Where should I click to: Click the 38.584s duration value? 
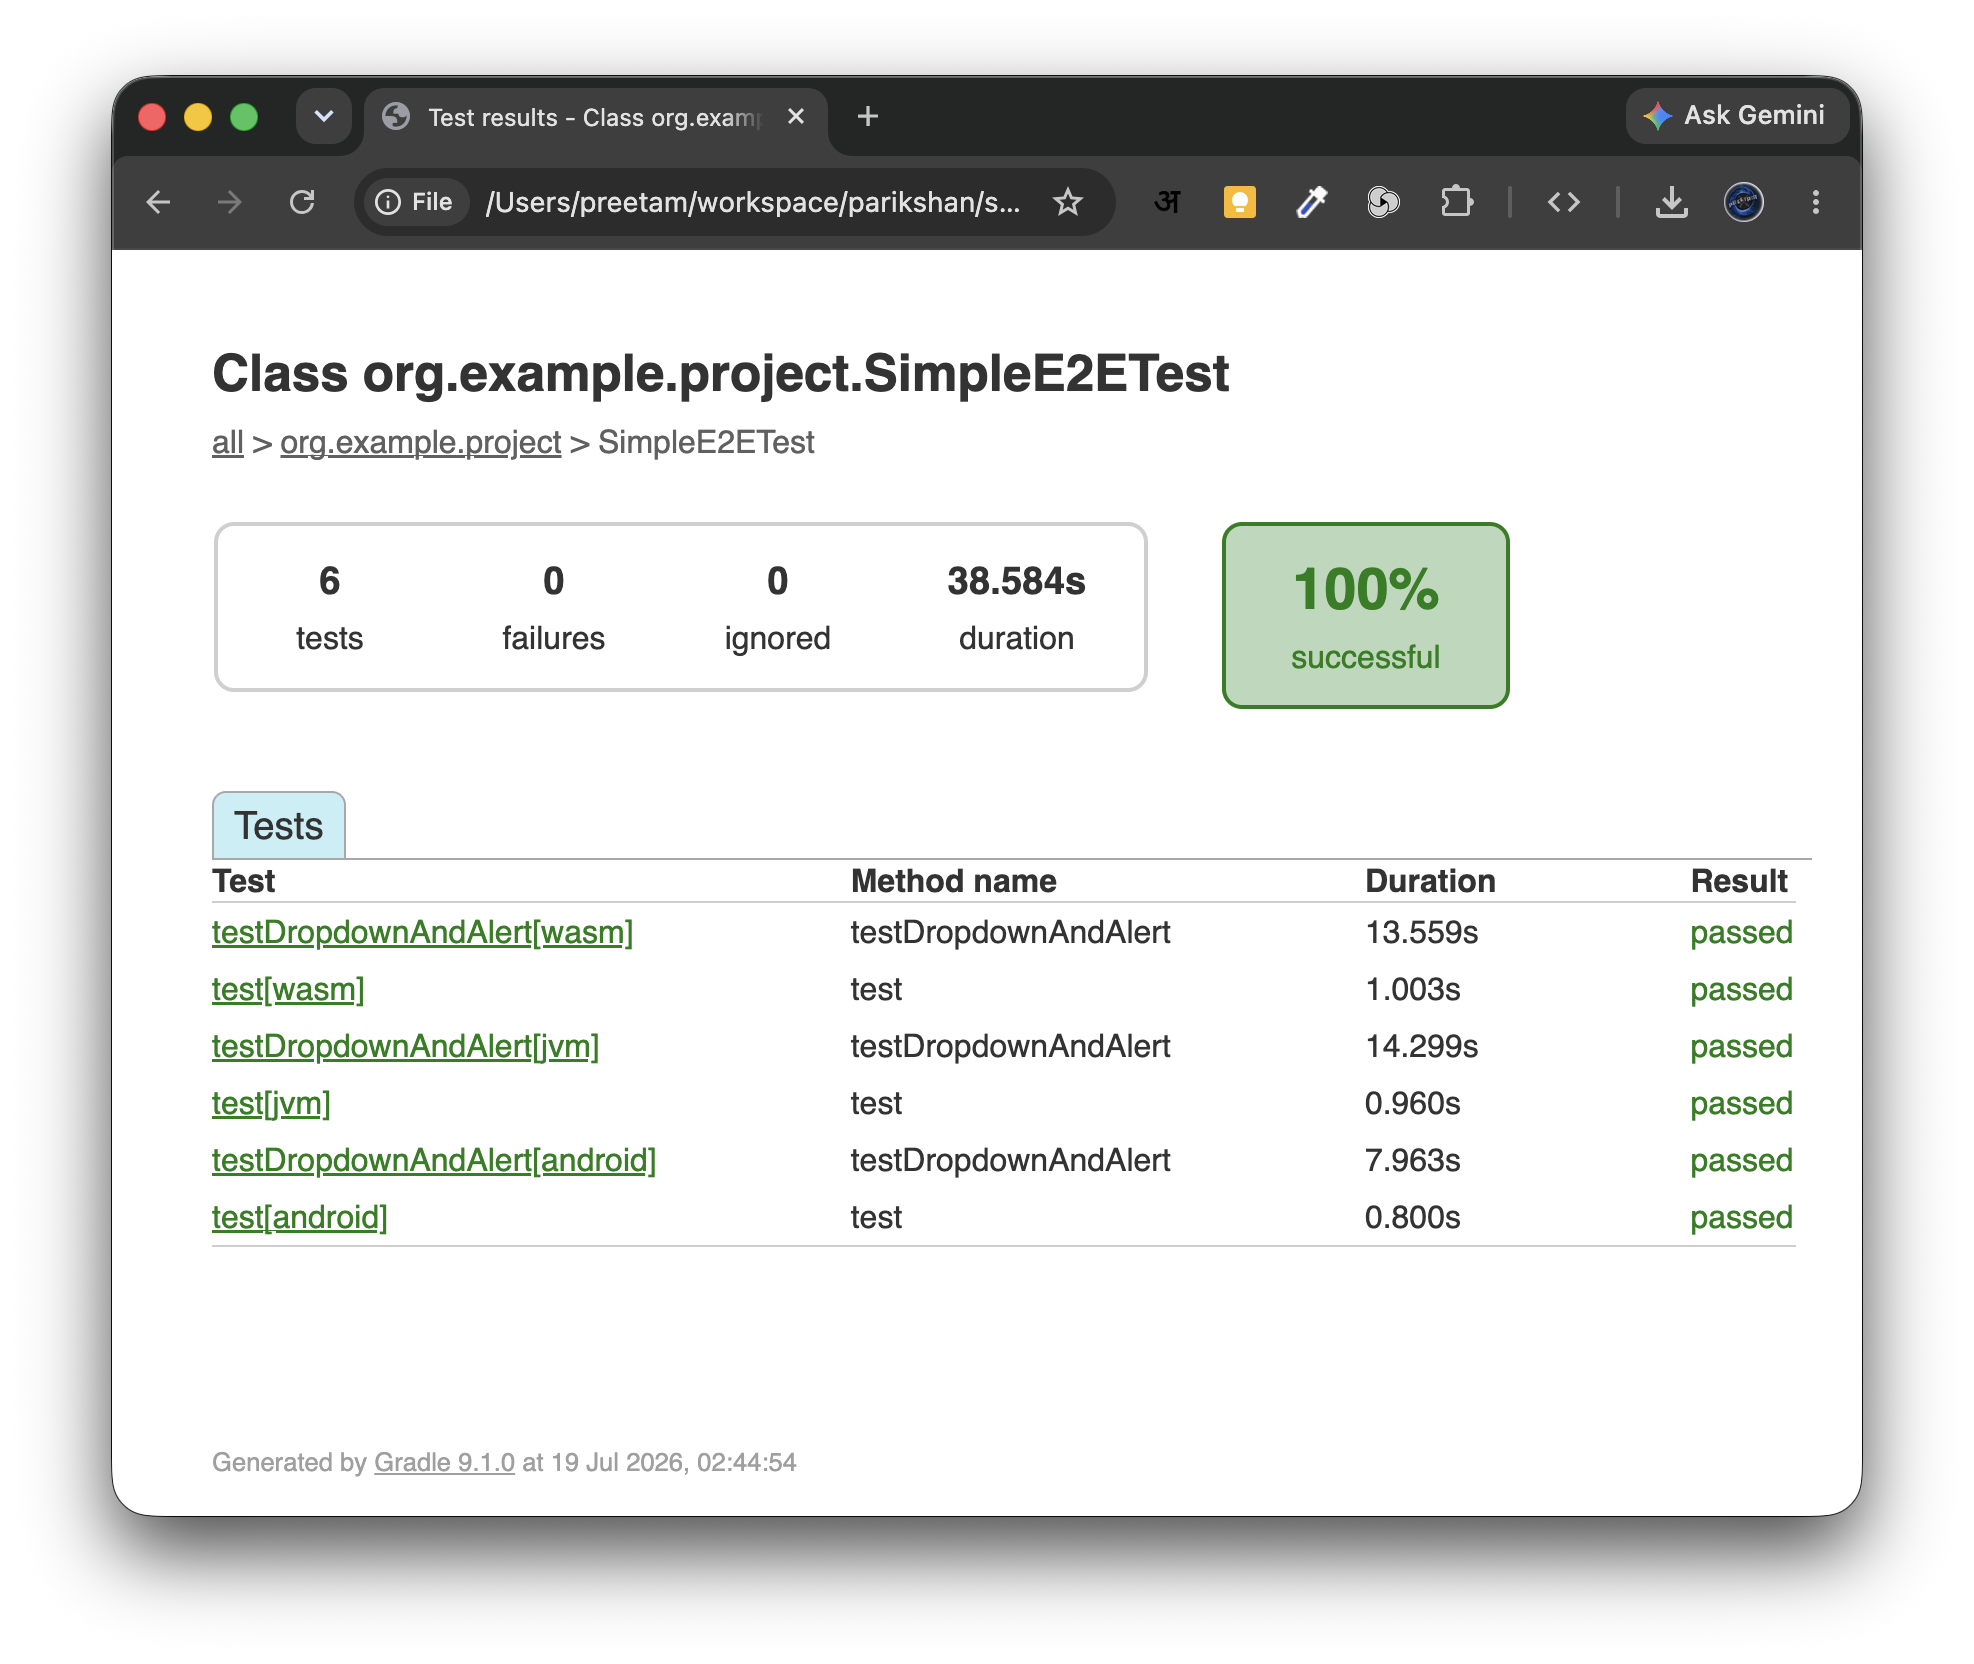click(1016, 581)
